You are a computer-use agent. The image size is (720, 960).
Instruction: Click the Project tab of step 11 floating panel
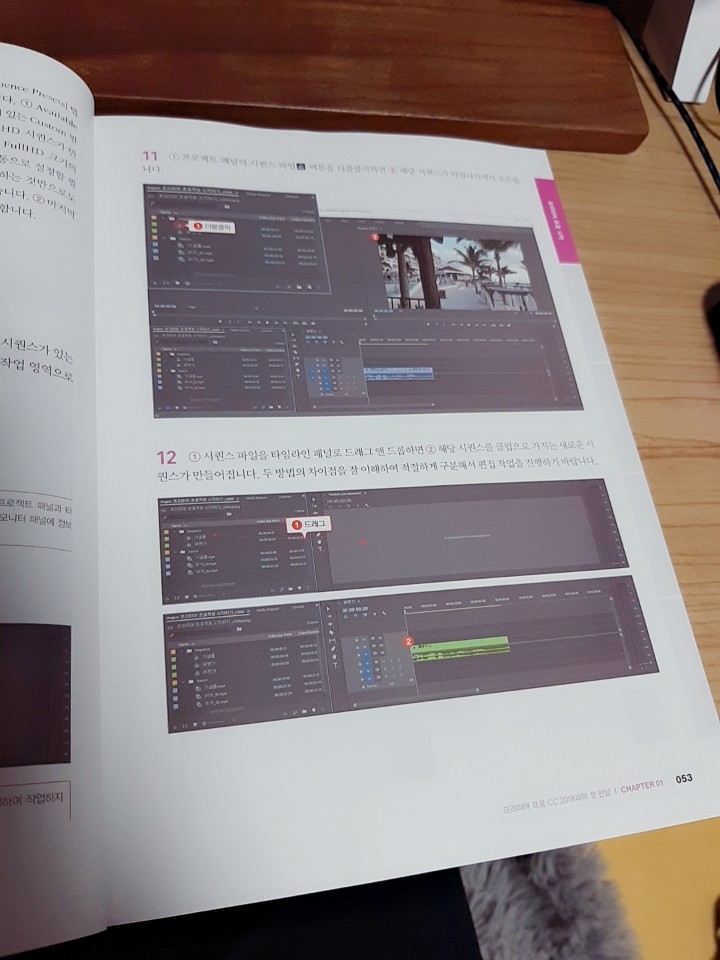pos(193,190)
